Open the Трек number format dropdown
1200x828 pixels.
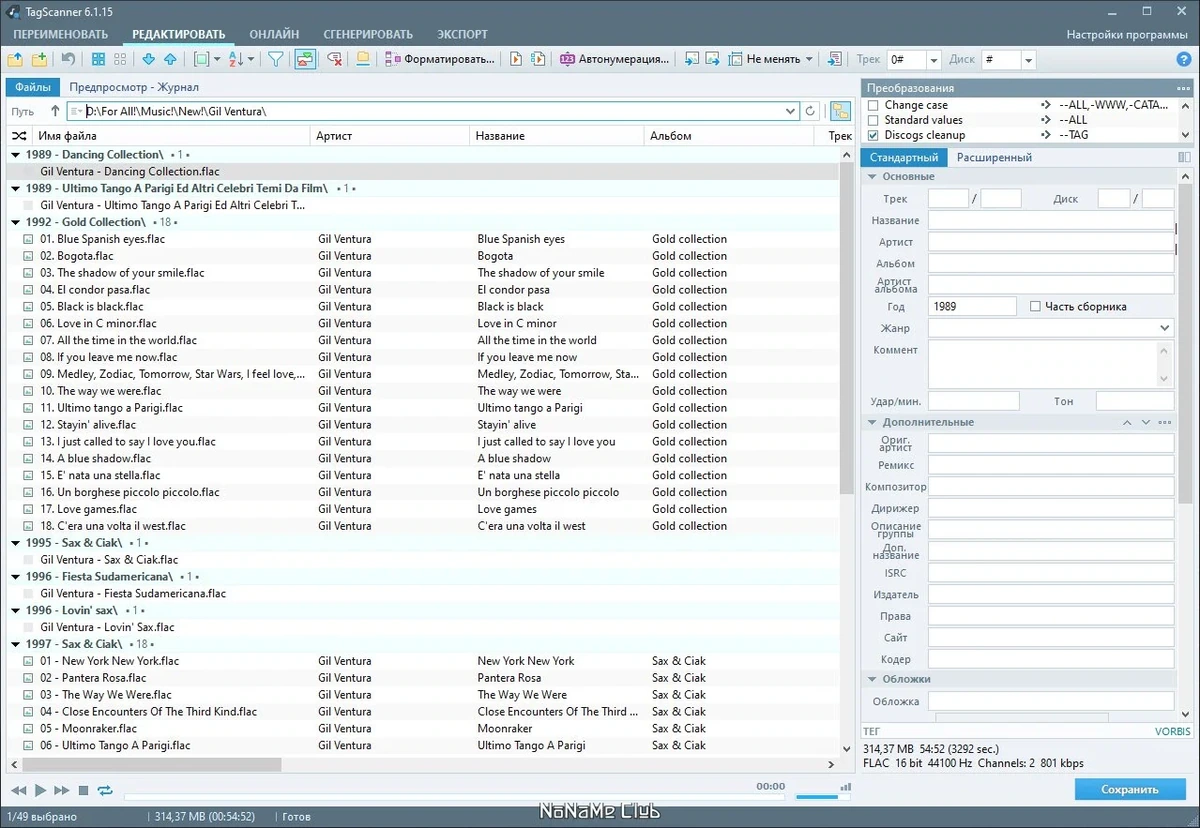click(x=933, y=60)
